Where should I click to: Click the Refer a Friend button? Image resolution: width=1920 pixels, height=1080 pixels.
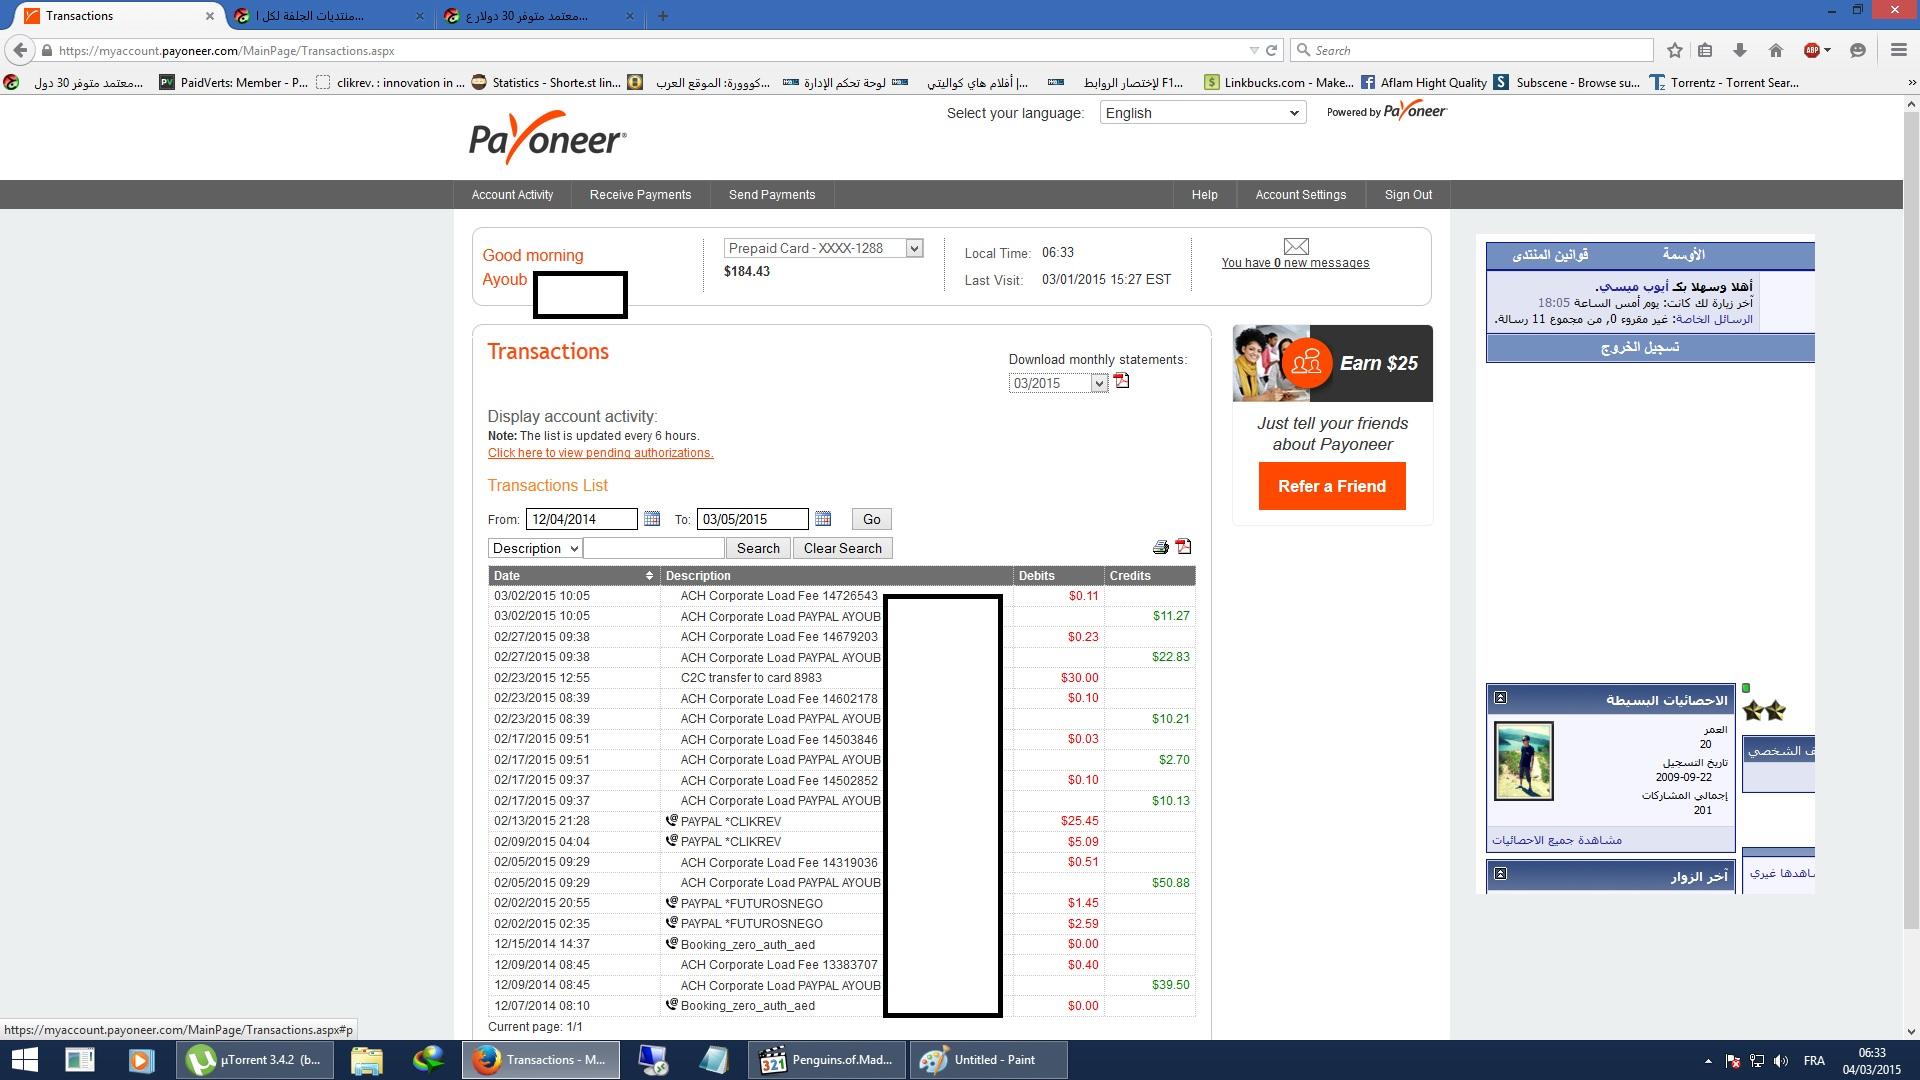pos(1332,486)
